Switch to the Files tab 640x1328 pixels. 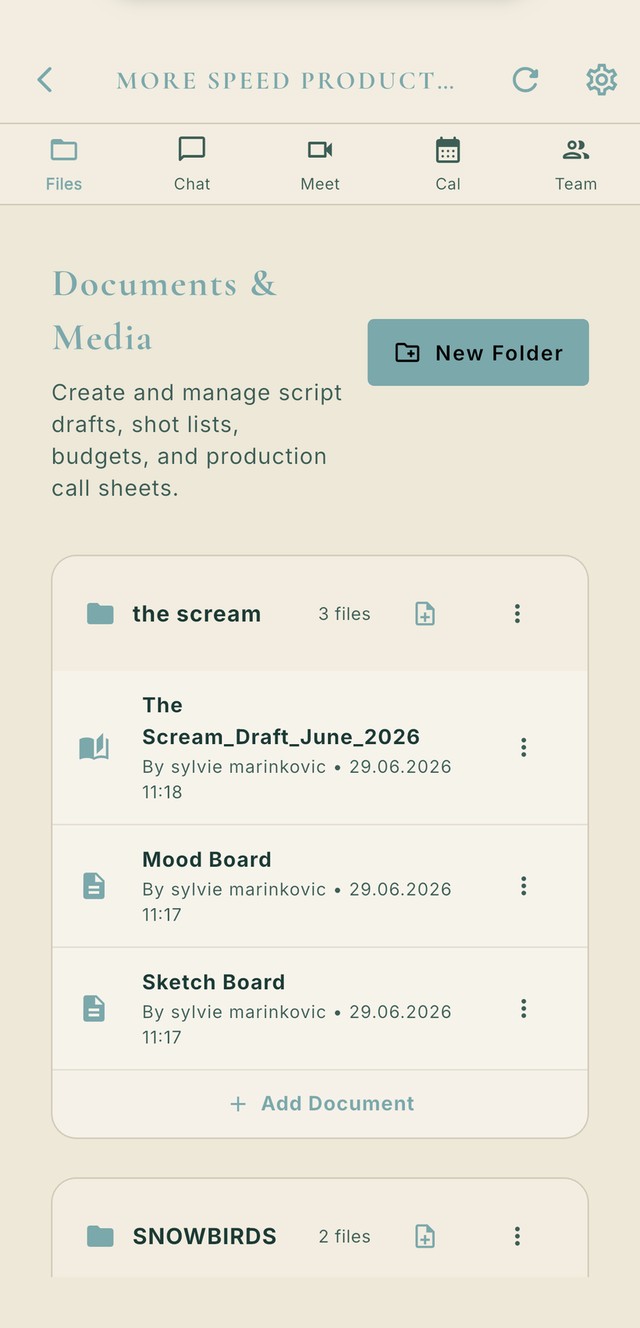(x=64, y=165)
